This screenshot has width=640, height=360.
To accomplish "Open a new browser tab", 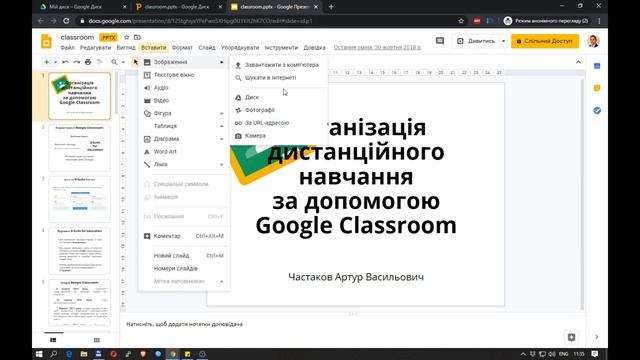I will pyautogui.click(x=331, y=7).
